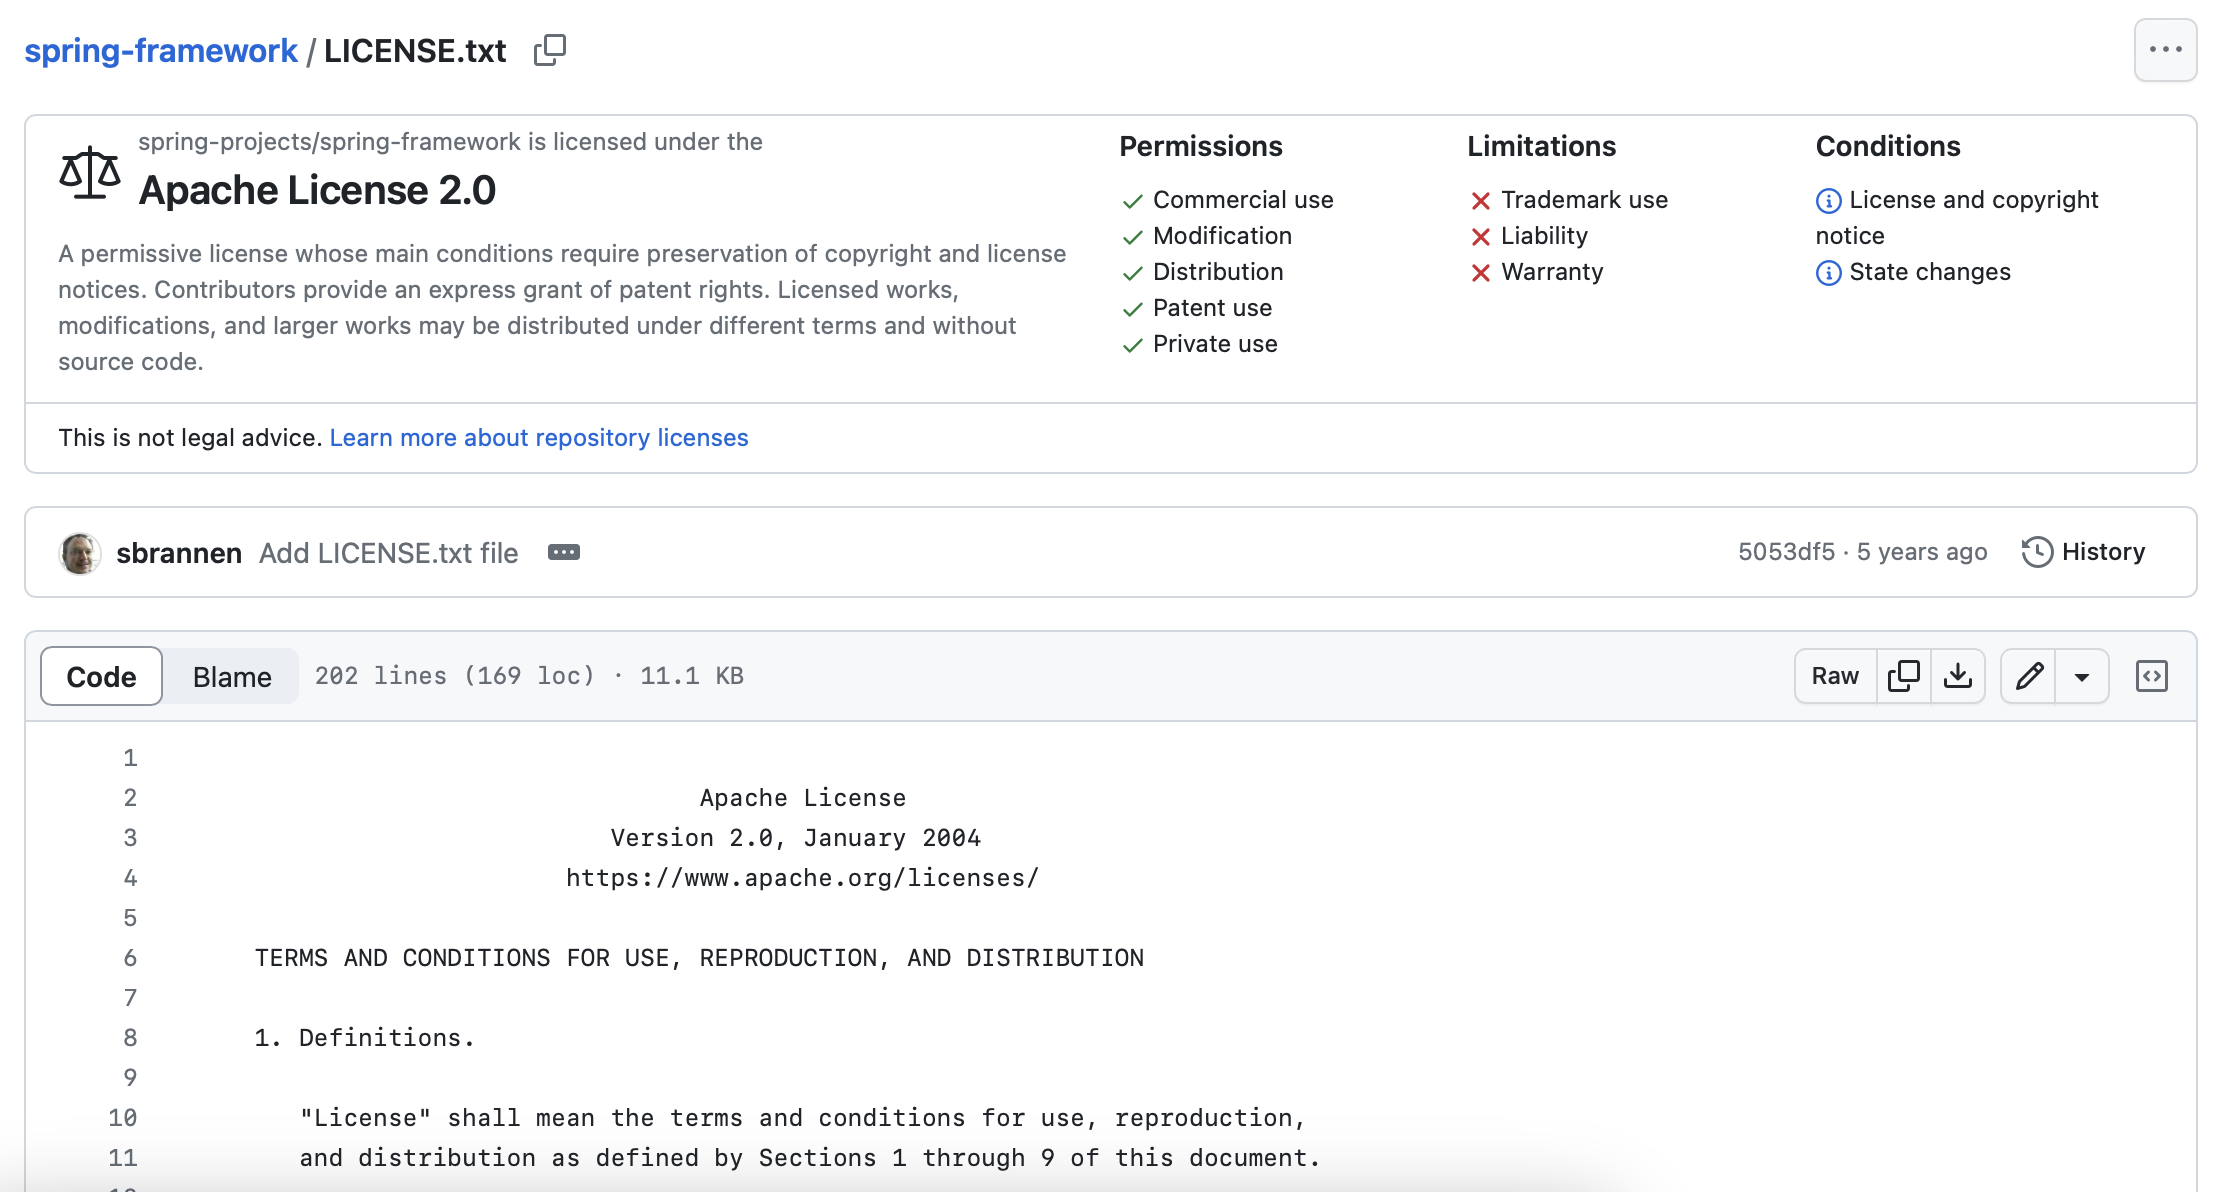Open commit 5053df5
The width and height of the screenshot is (2216, 1192).
point(1786,552)
